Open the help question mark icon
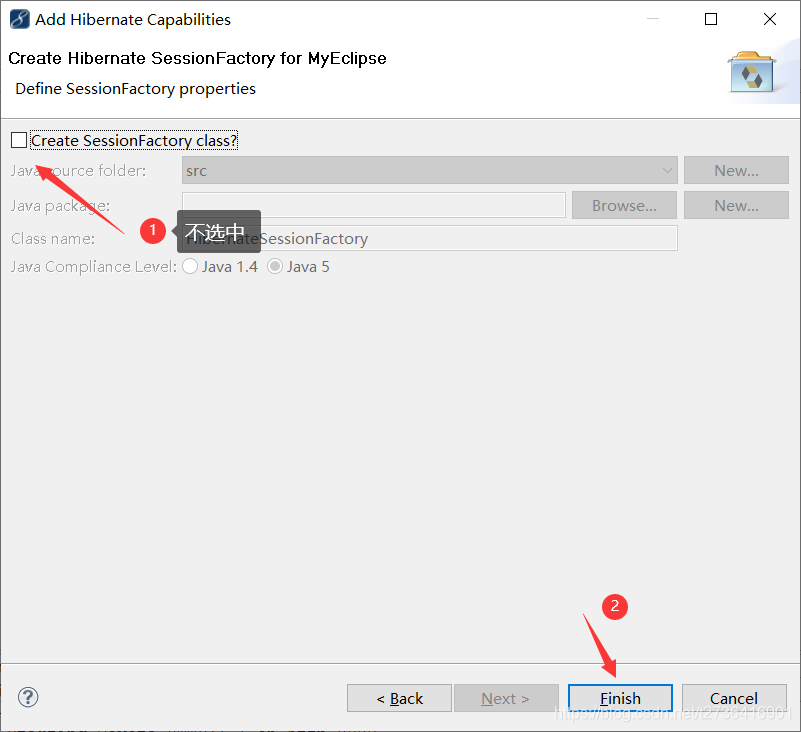Viewport: 801px width, 732px height. coord(28,697)
